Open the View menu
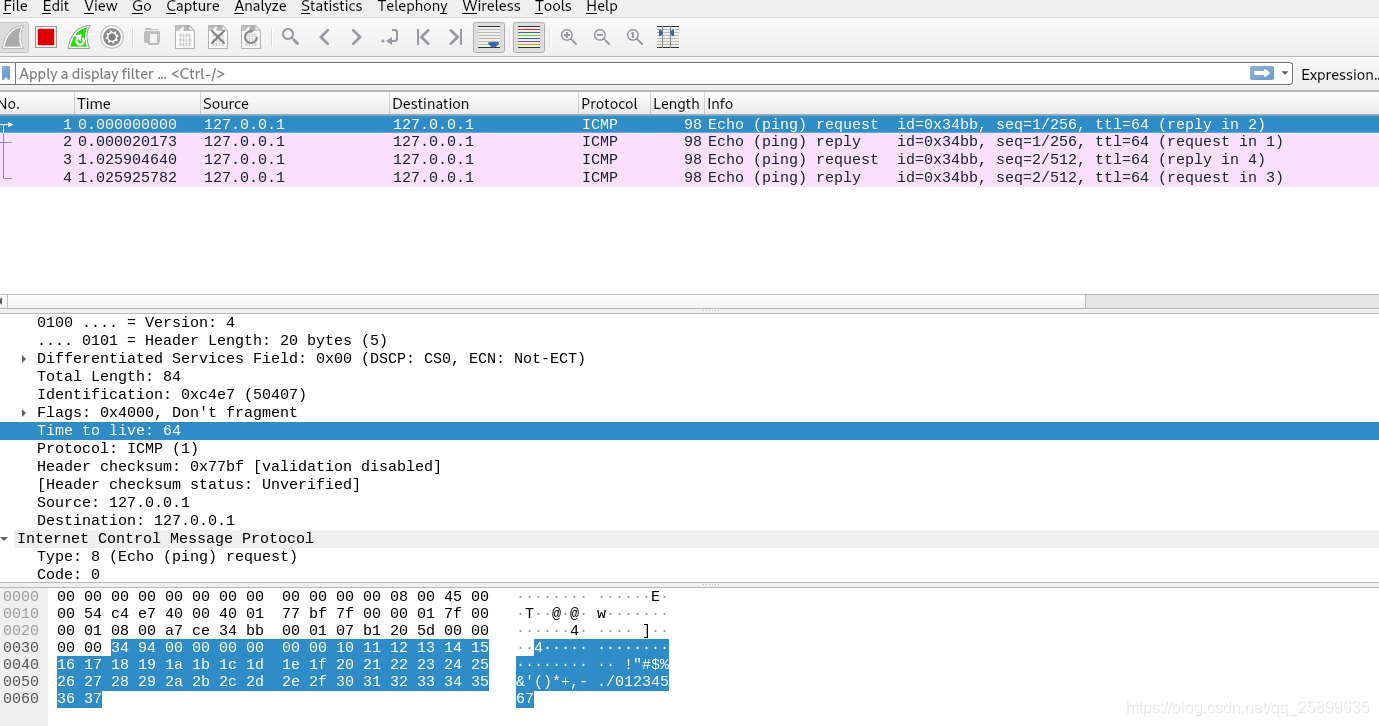Screen dimensions: 1379x726 [100, 7]
